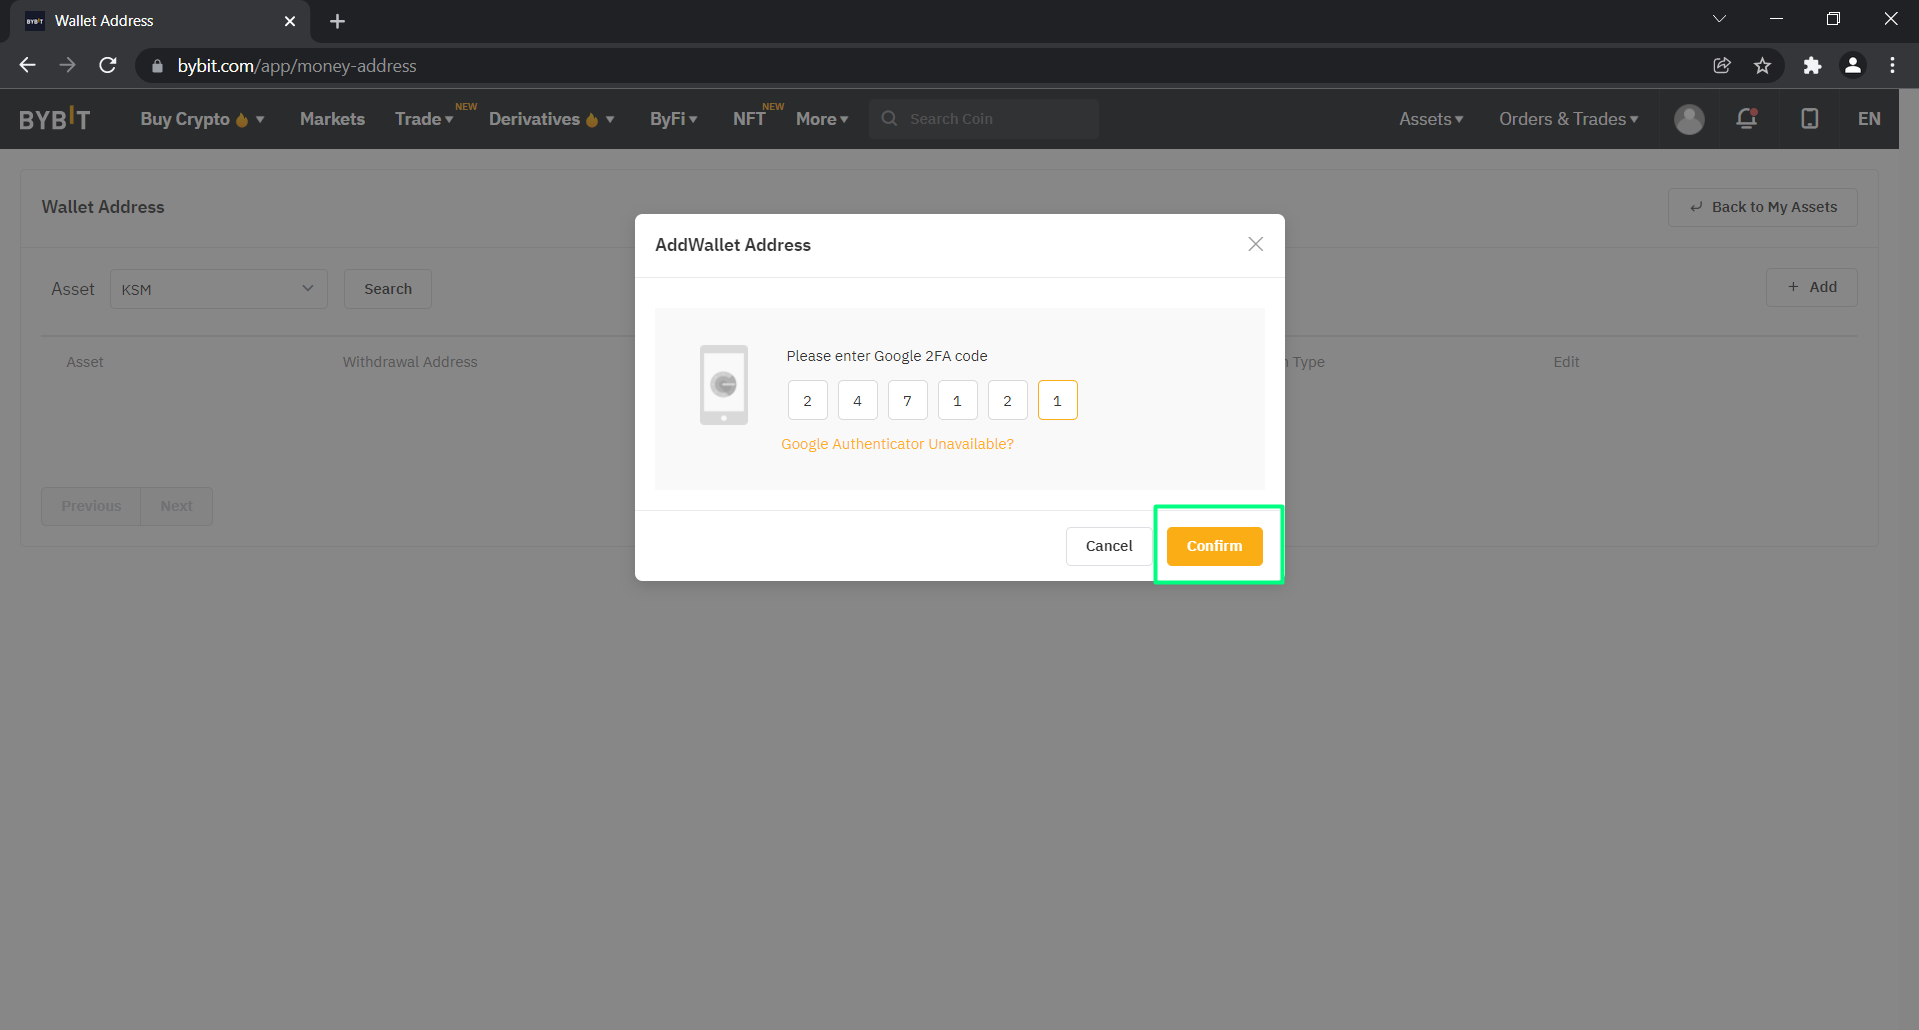
Task: Expand the KSM asset dropdown
Action: [x=218, y=289]
